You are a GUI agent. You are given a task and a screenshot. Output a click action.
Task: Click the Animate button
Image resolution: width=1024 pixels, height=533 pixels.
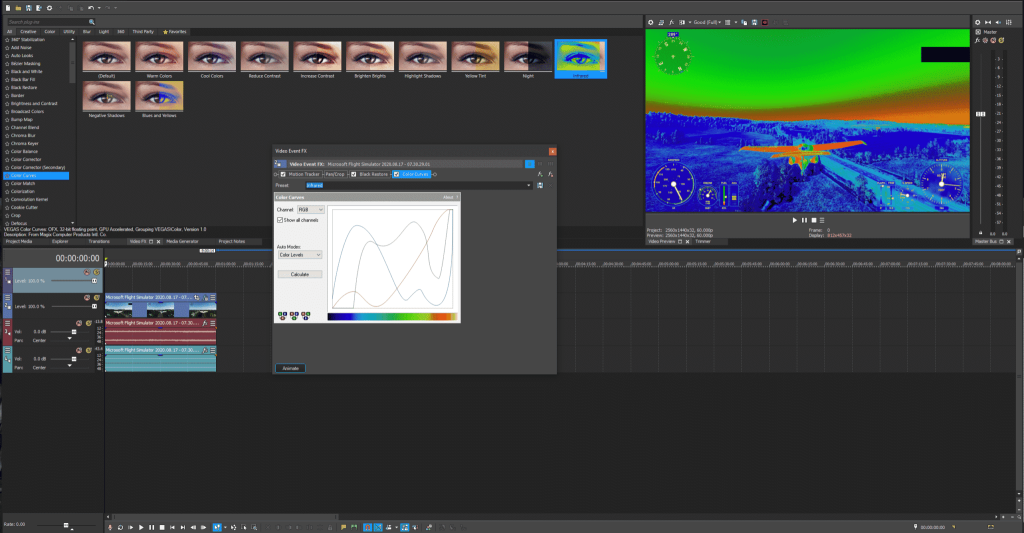click(x=289, y=368)
